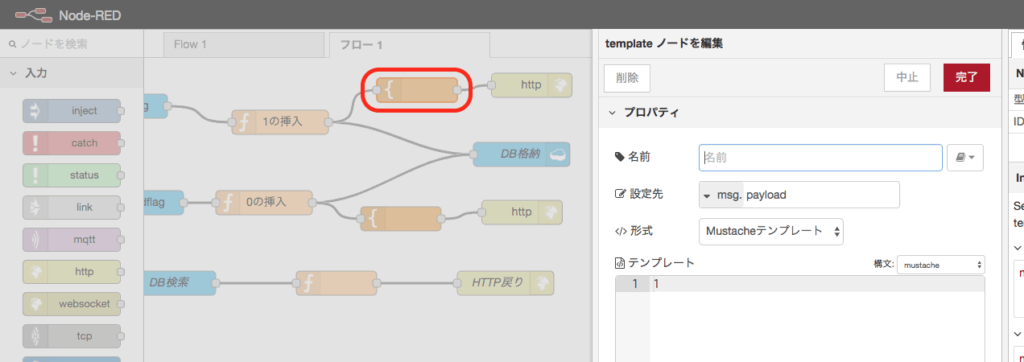1024x362 pixels.
Task: Open the book icon dropdown beside 名前
Action: [x=965, y=157]
